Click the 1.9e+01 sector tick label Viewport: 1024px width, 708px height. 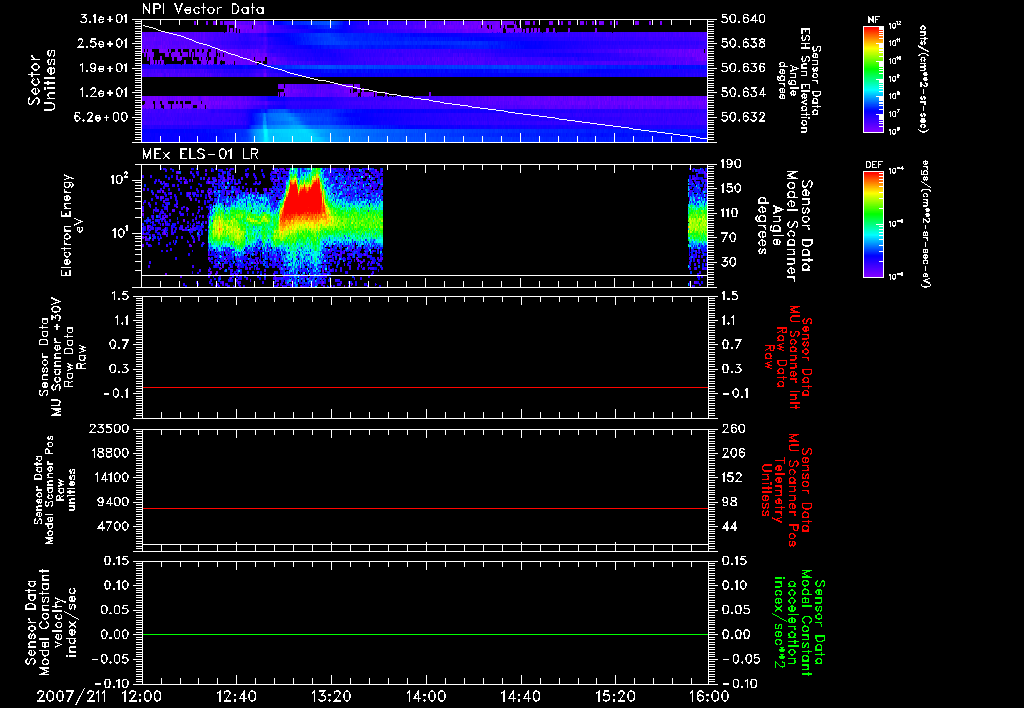click(x=104, y=68)
